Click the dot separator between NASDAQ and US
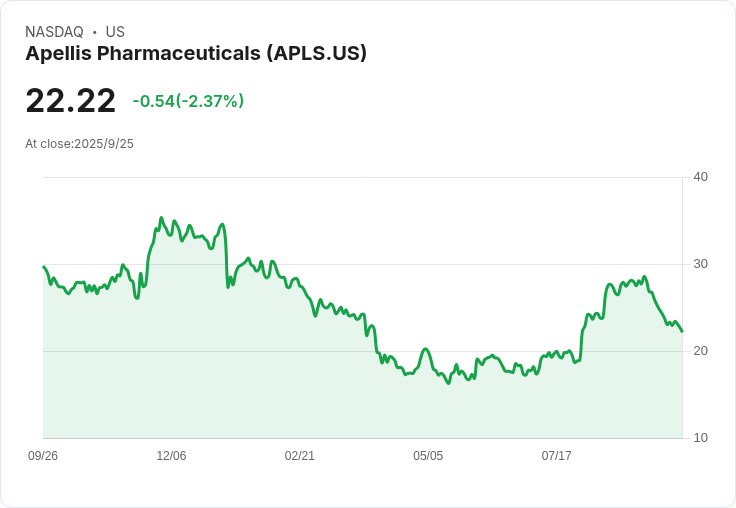 (x=95, y=32)
